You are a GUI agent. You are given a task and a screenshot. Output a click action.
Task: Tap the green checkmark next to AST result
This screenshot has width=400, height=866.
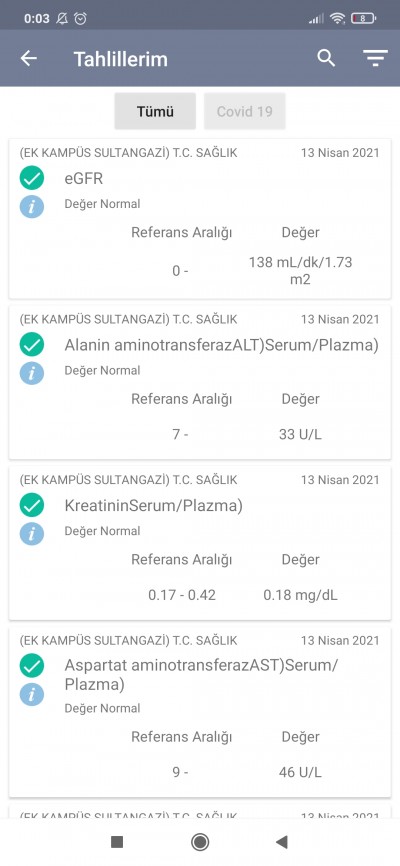31,666
